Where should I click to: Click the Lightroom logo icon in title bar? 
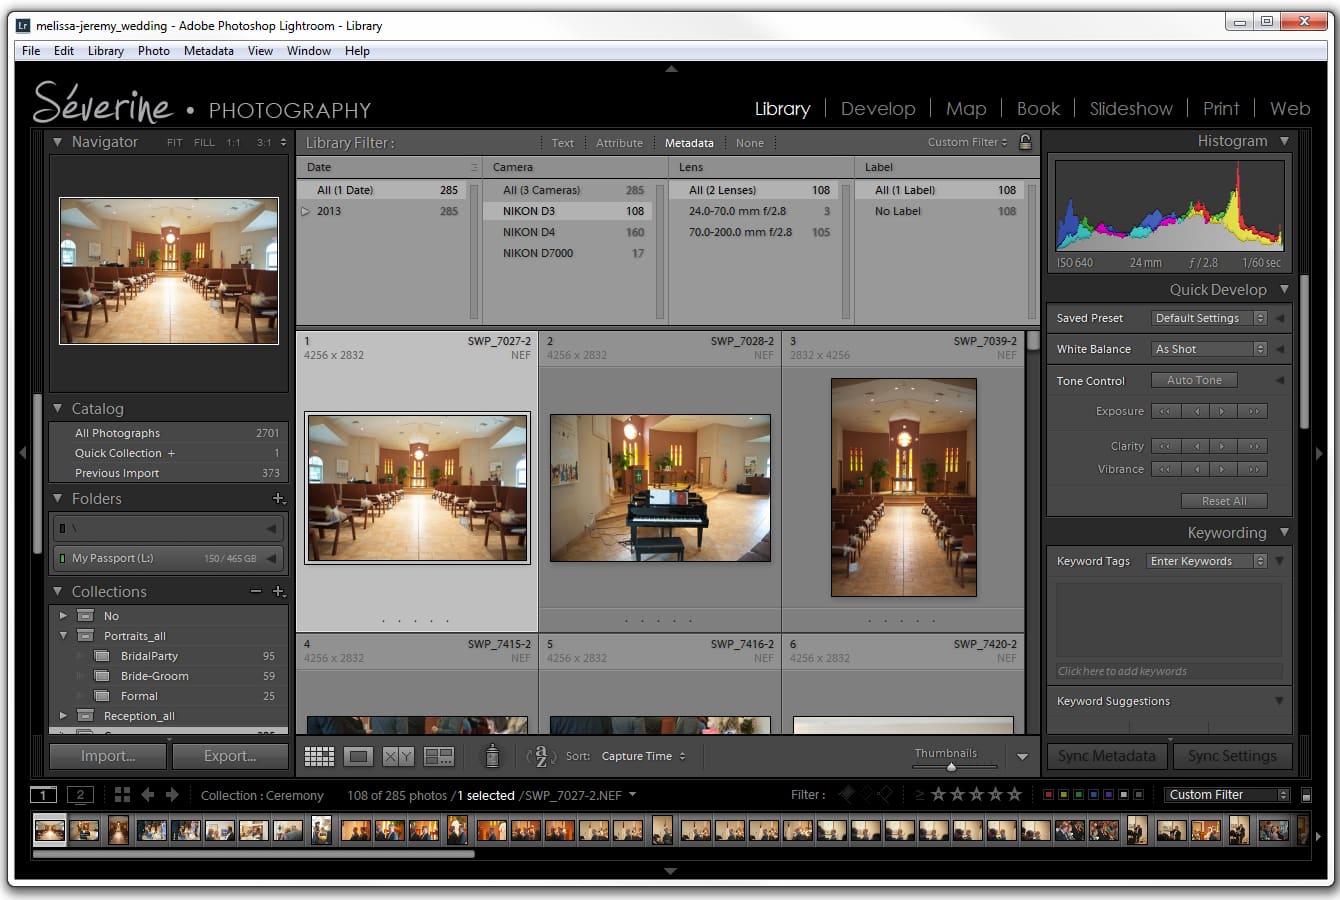tap(22, 25)
